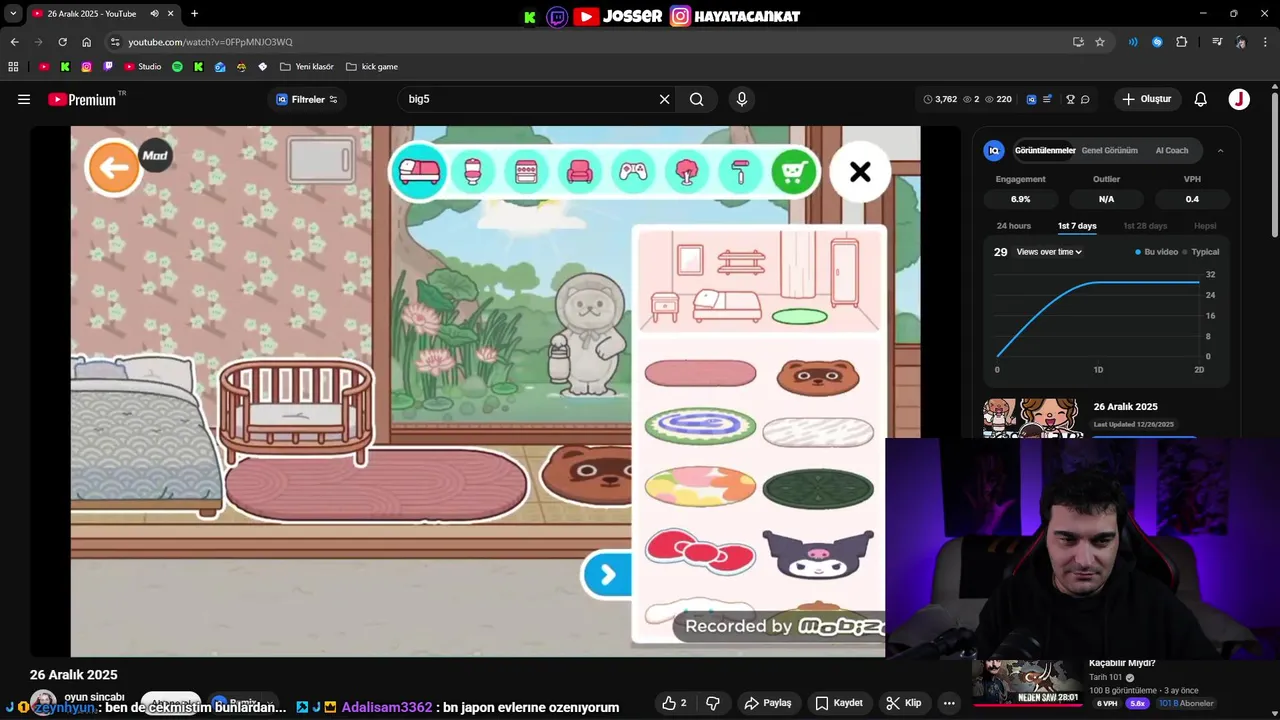Pick the dark green round rug
Viewport: 1280px width, 720px height.
pyautogui.click(x=818, y=489)
